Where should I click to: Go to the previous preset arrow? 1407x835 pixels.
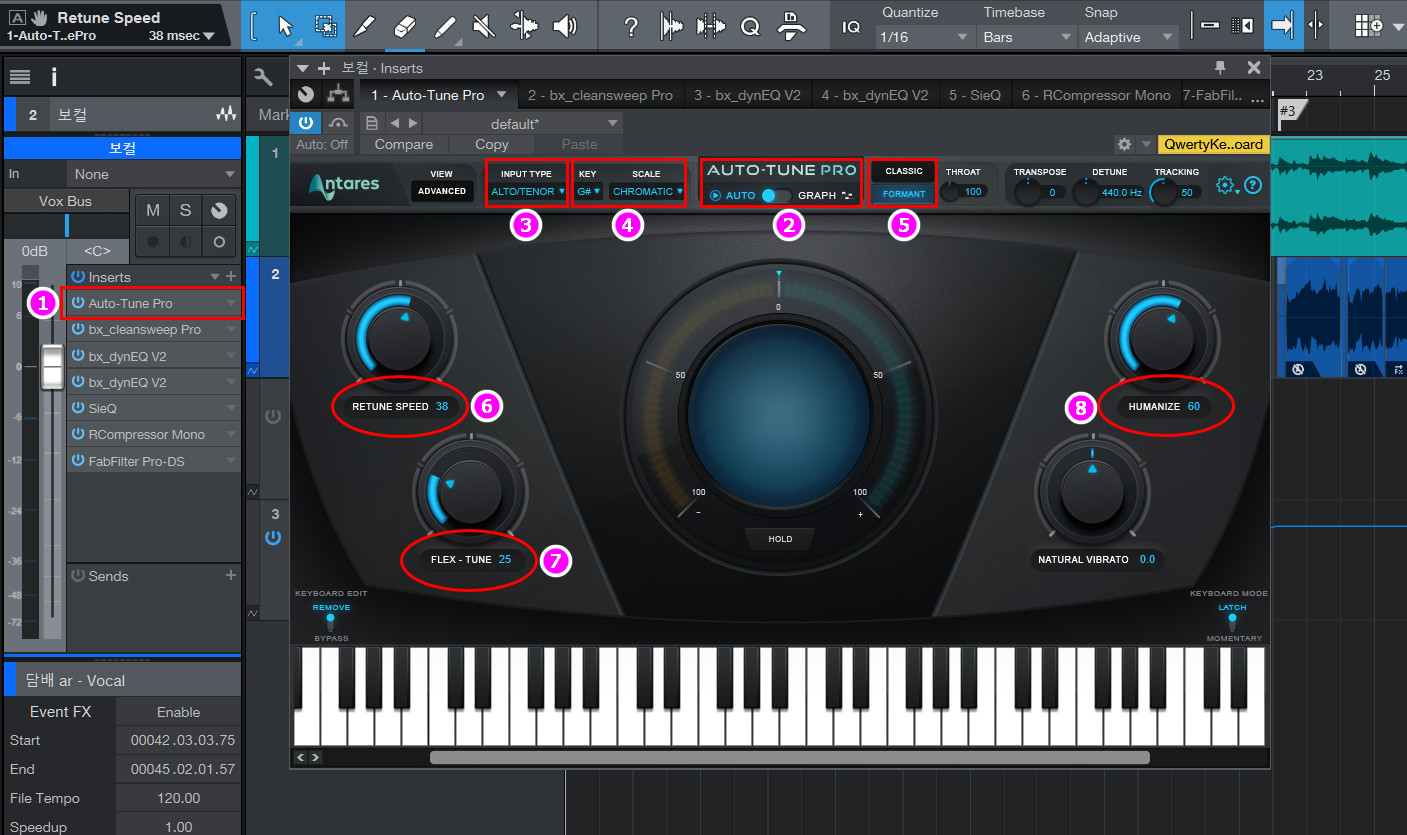pyautogui.click(x=394, y=123)
